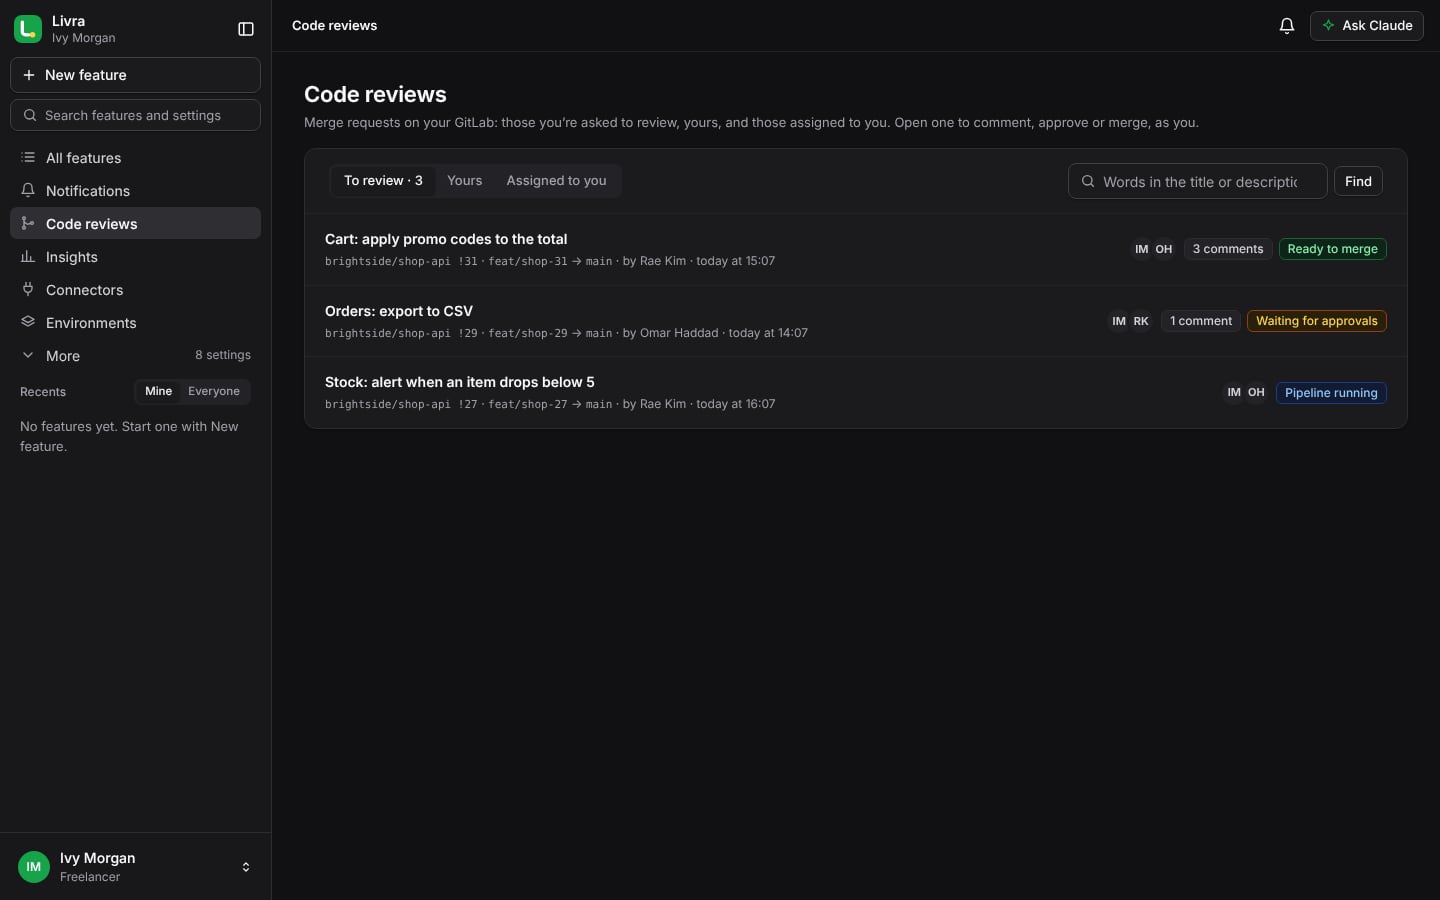Go to Notifications in the sidebar
The image size is (1440, 900).
(x=135, y=191)
